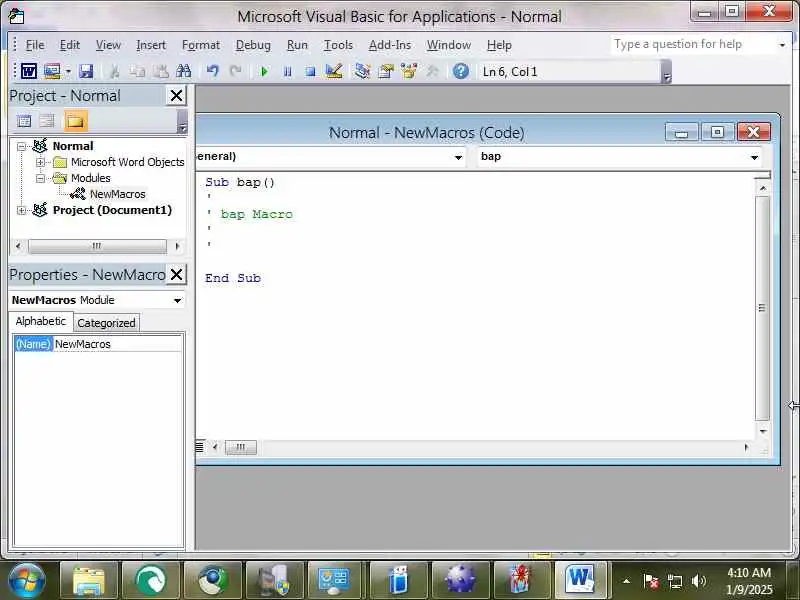Switch to Microsoft Word via View Word icon
Image resolution: width=800 pixels, height=600 pixels.
click(29, 71)
